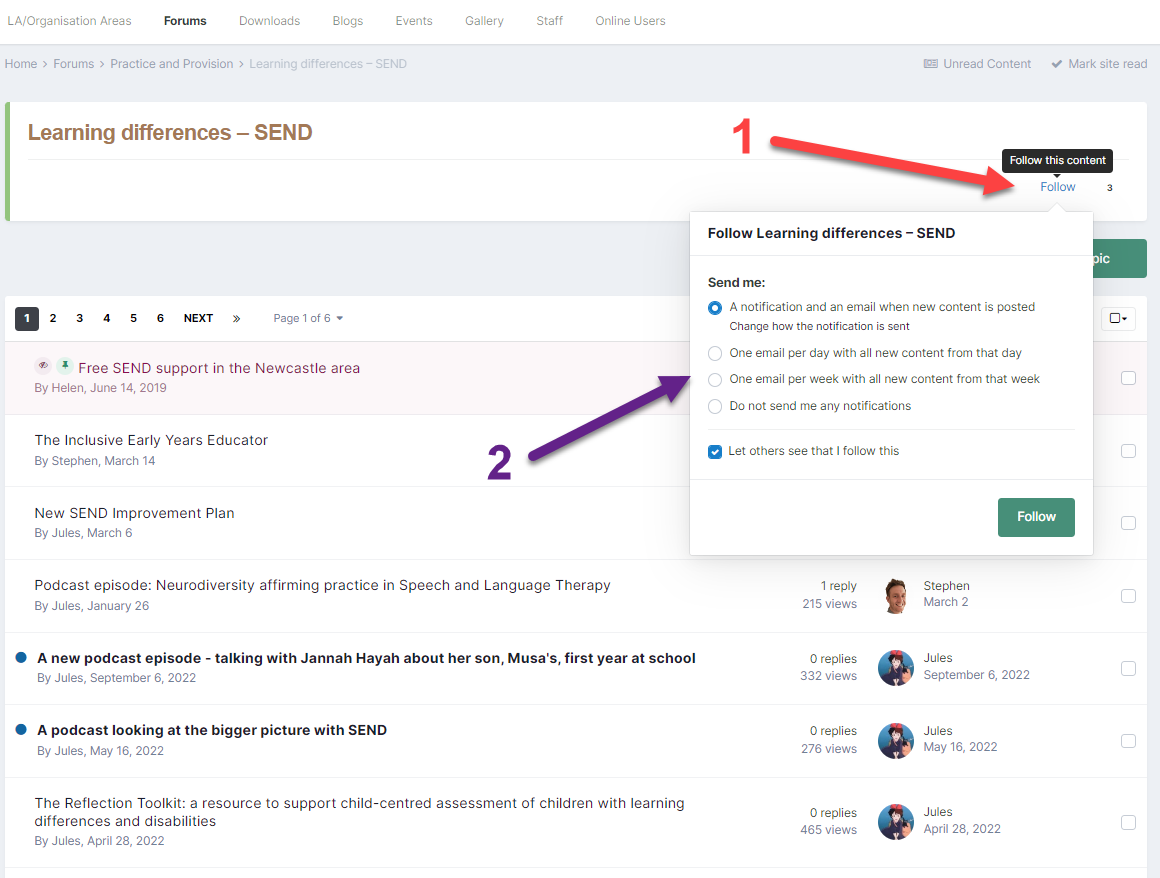Open topic Free SEND support in the Newcastle area
Viewport: 1160px width, 878px height.
pos(219,368)
